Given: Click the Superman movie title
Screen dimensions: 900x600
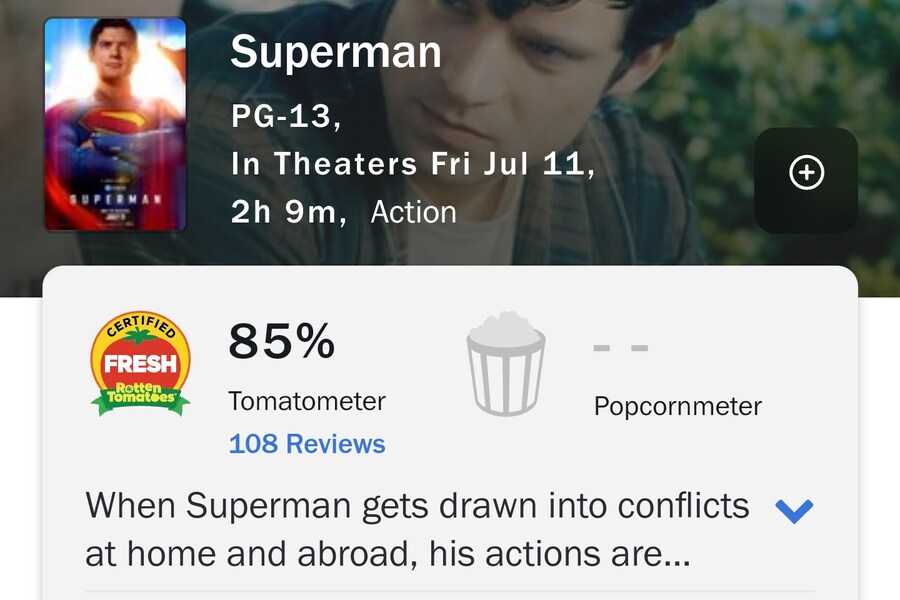Looking at the screenshot, I should (336, 52).
